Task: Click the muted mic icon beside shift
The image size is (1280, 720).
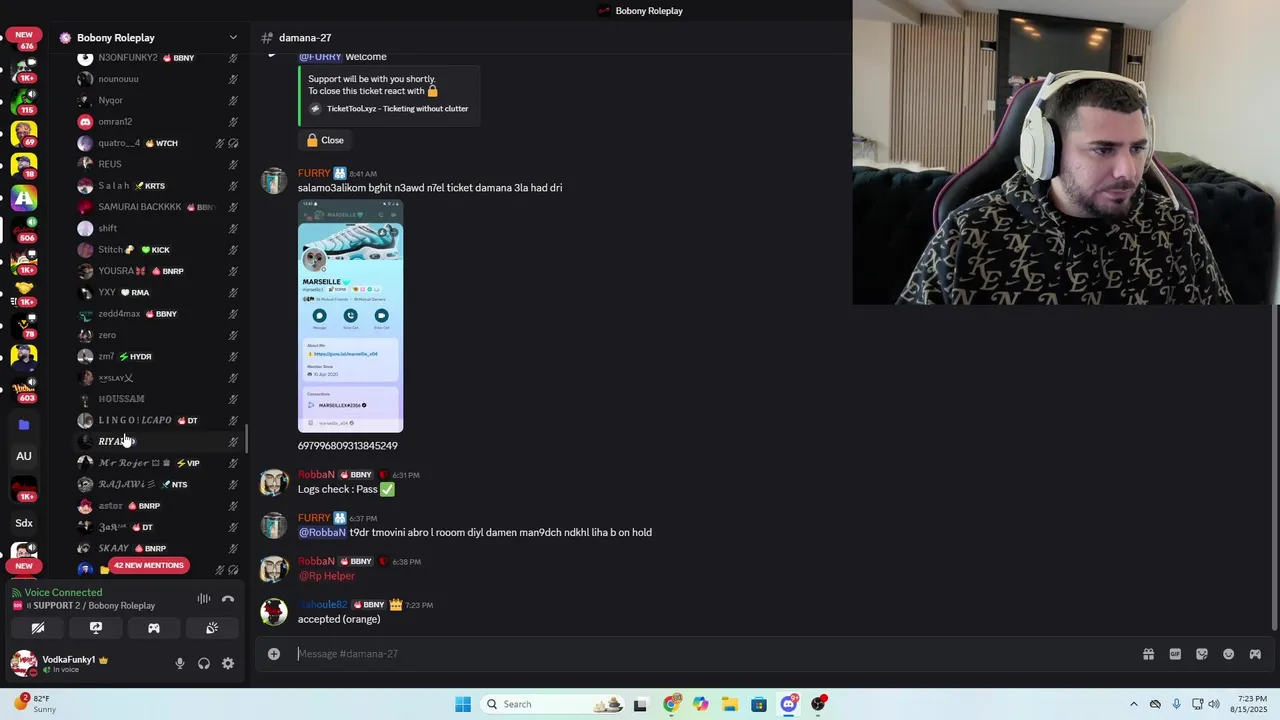Action: (233, 228)
